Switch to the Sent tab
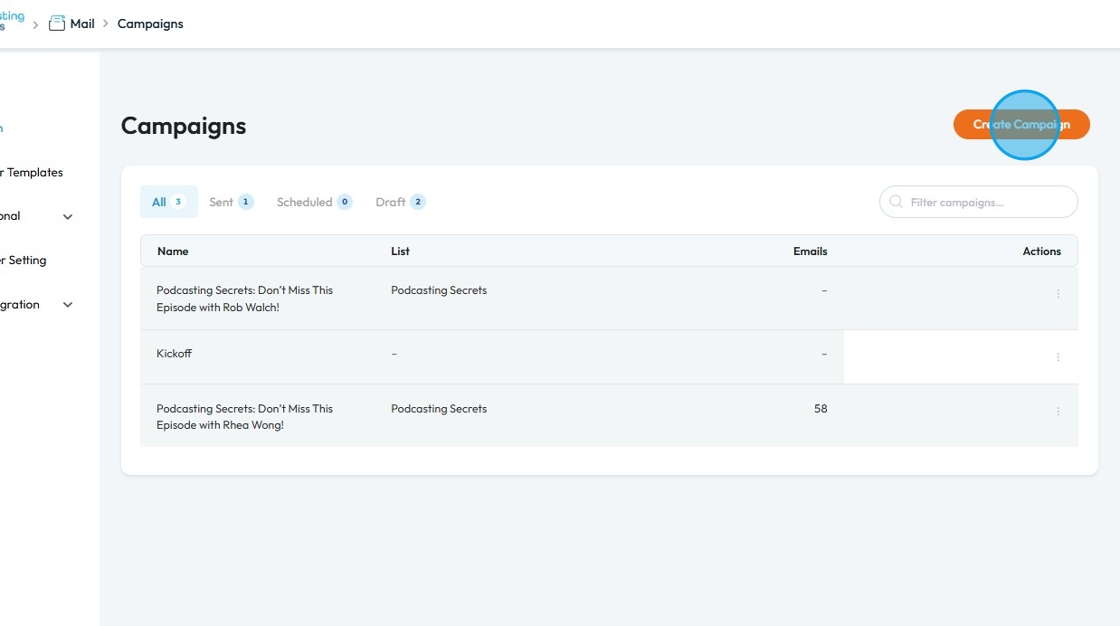Viewport: 1120px width, 626px height. click(231, 202)
